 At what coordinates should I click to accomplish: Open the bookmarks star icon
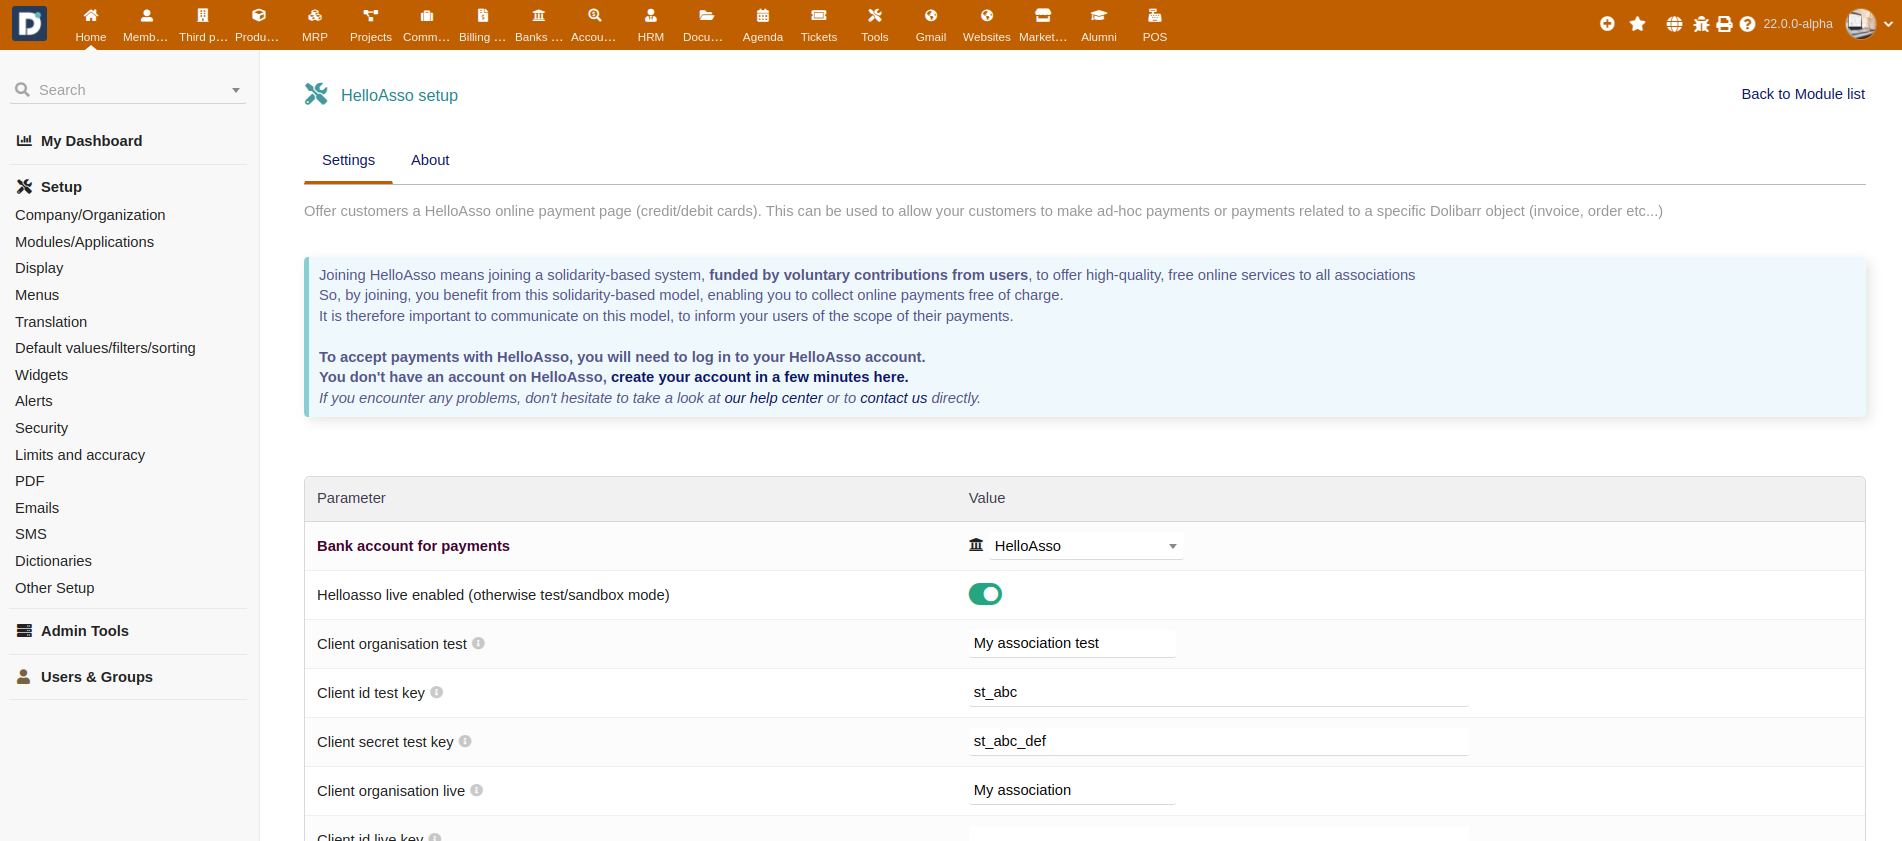1637,24
